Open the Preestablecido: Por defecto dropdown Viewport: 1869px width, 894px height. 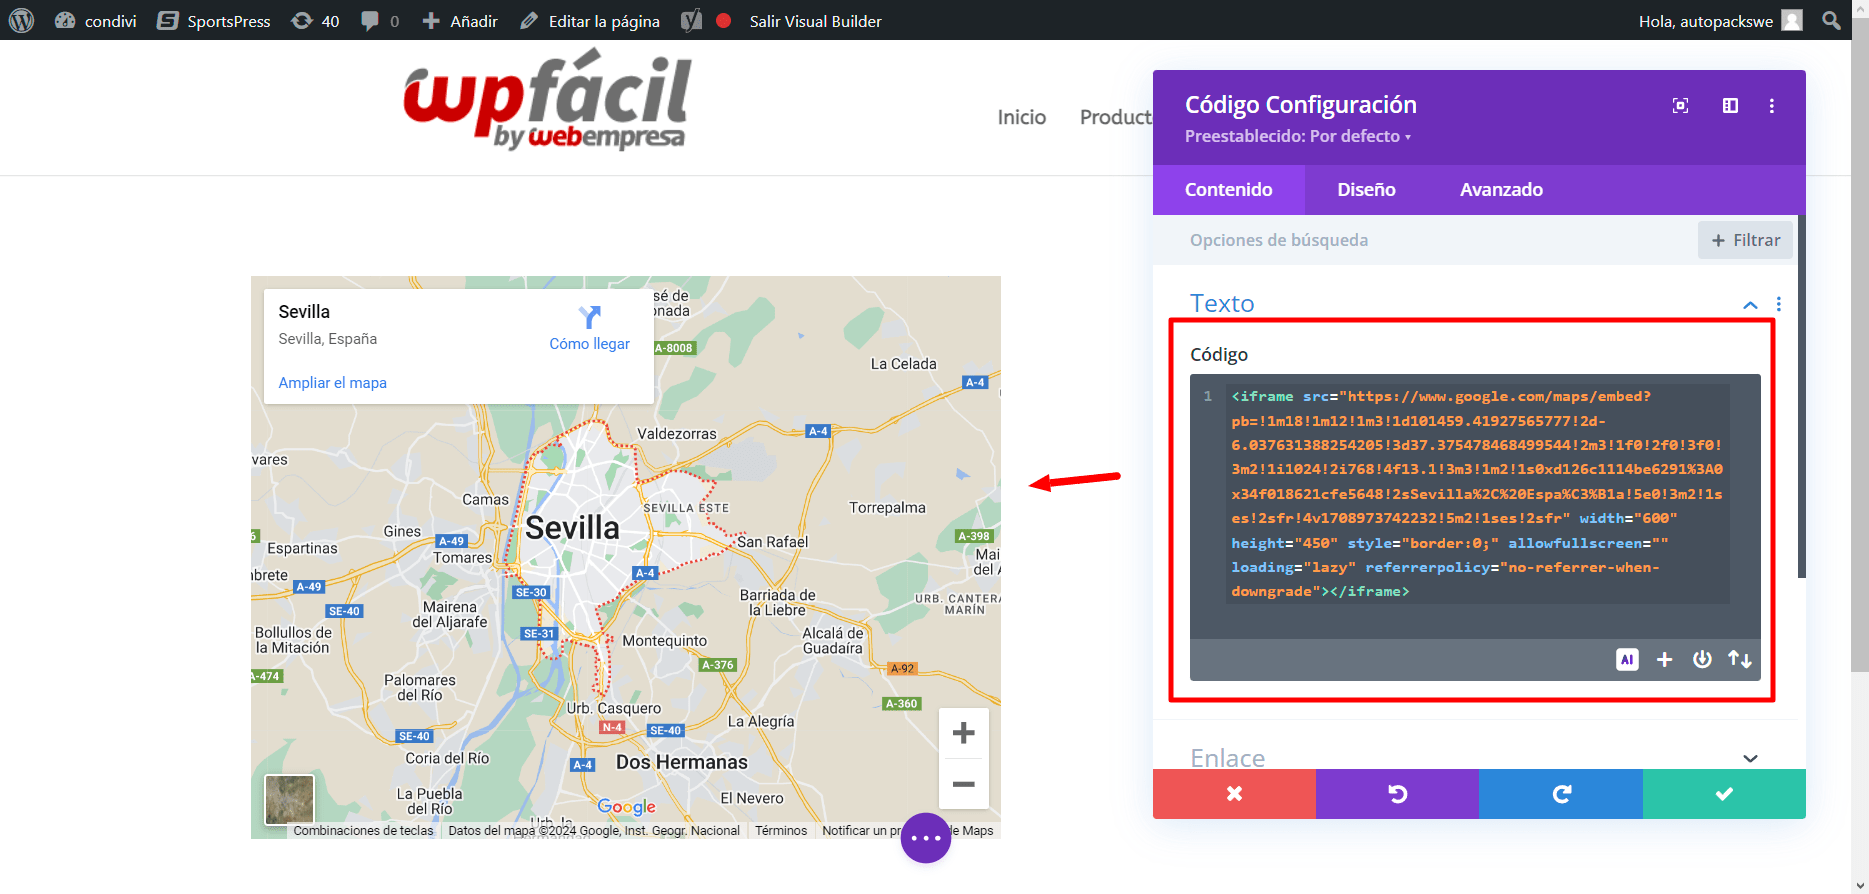1298,136
